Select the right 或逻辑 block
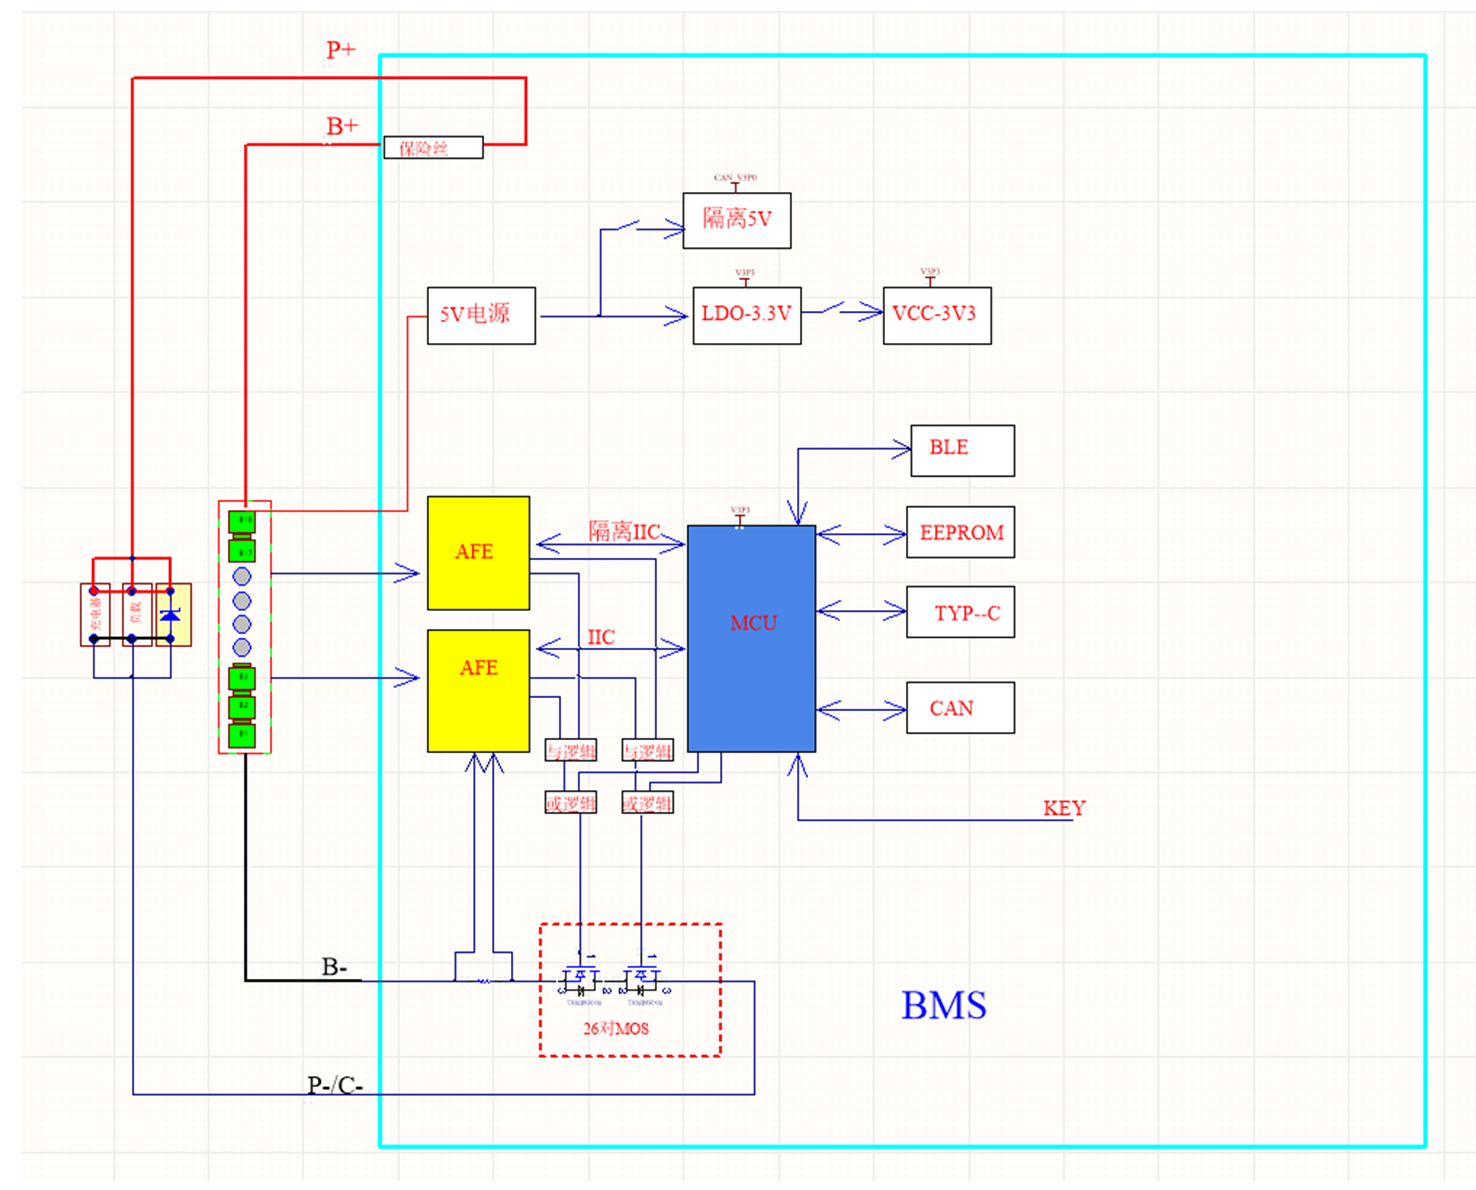 [647, 803]
